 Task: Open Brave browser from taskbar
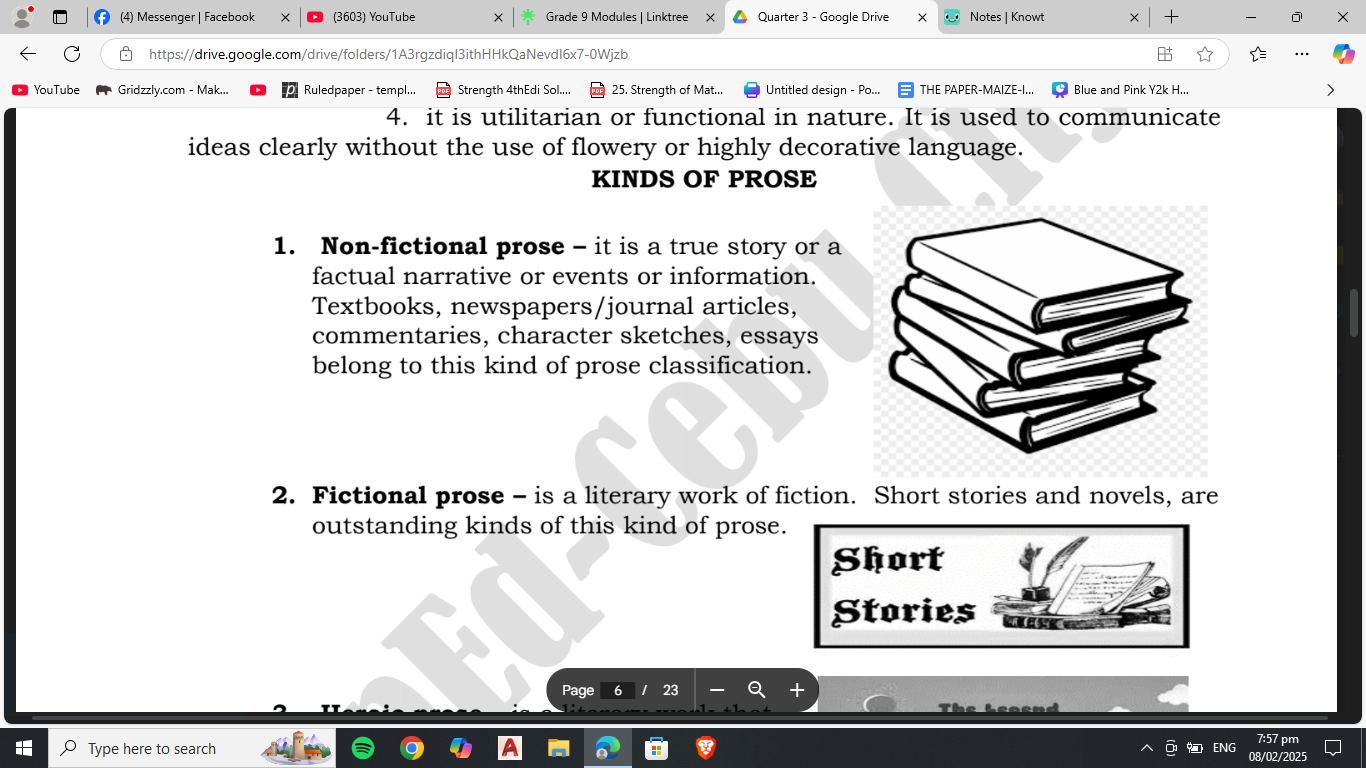click(705, 748)
